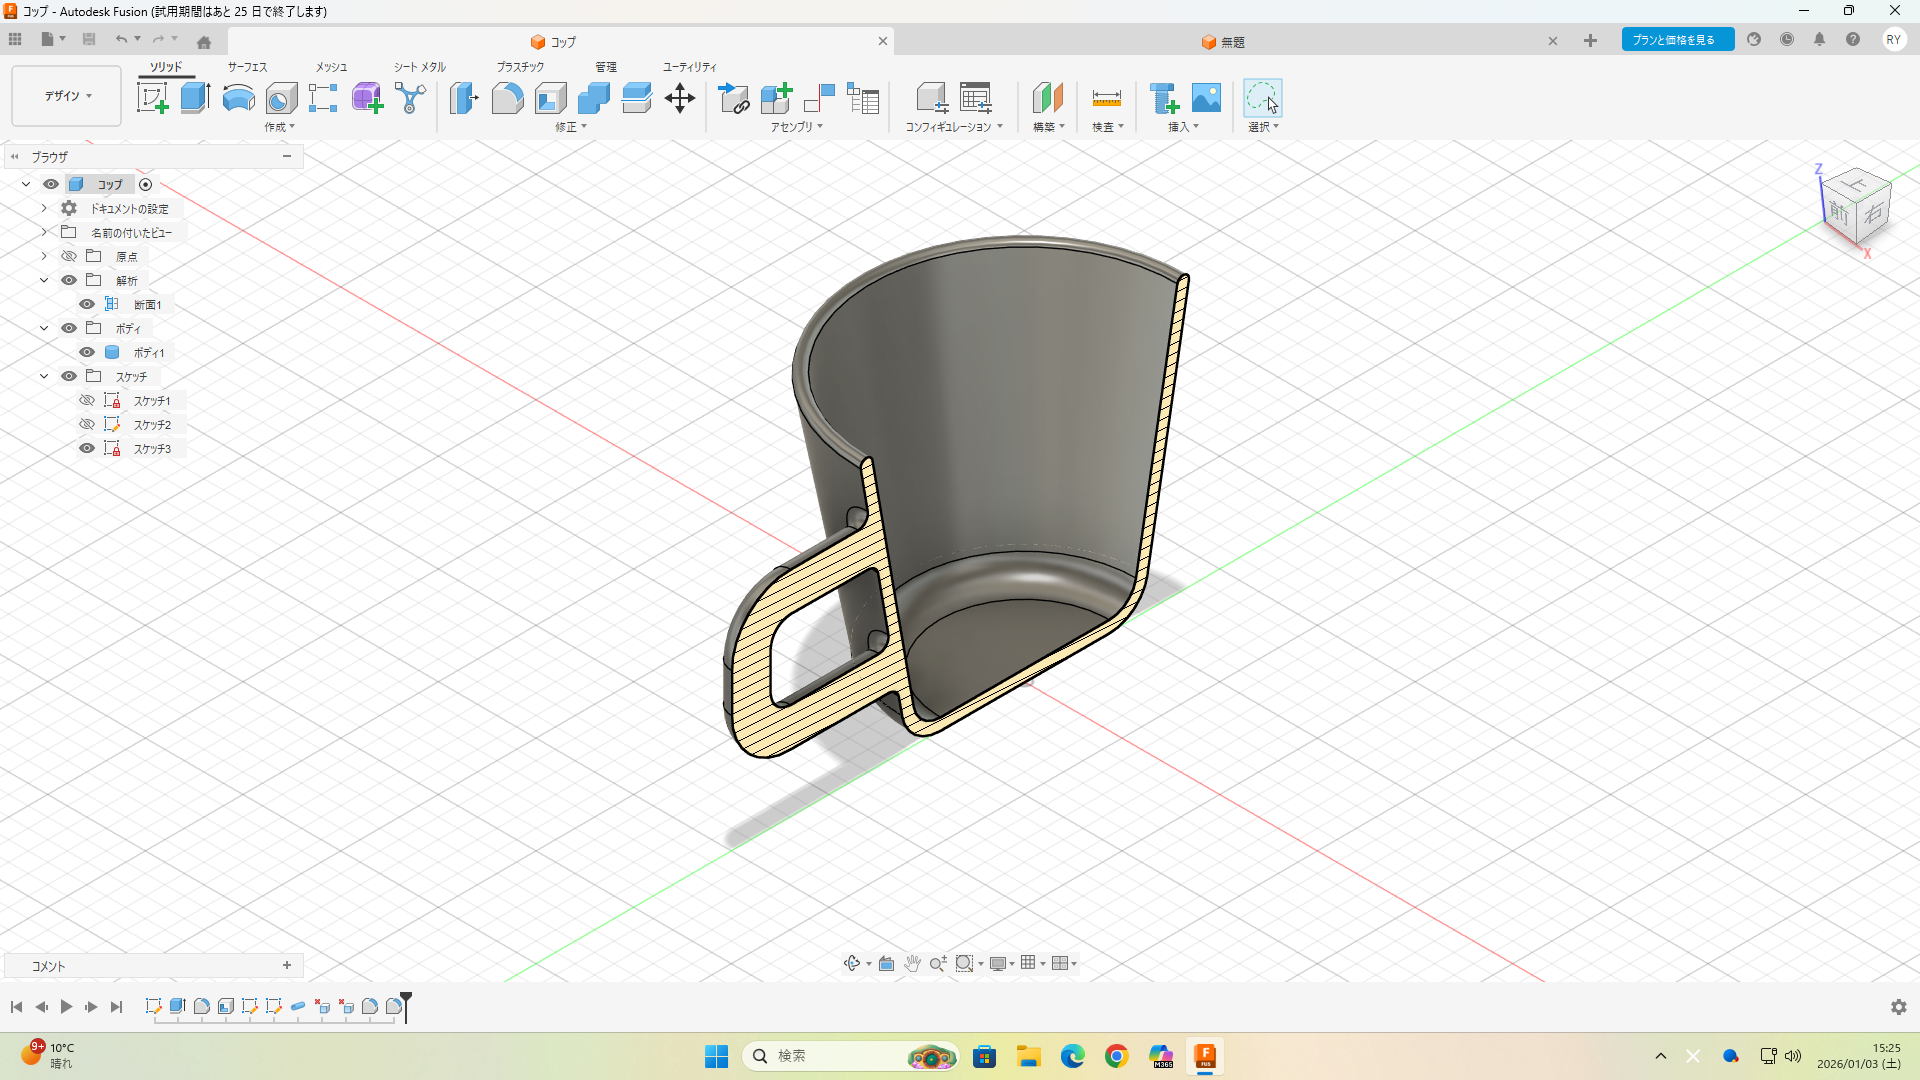
Task: Select the Orbit navigation tool
Action: tap(851, 963)
